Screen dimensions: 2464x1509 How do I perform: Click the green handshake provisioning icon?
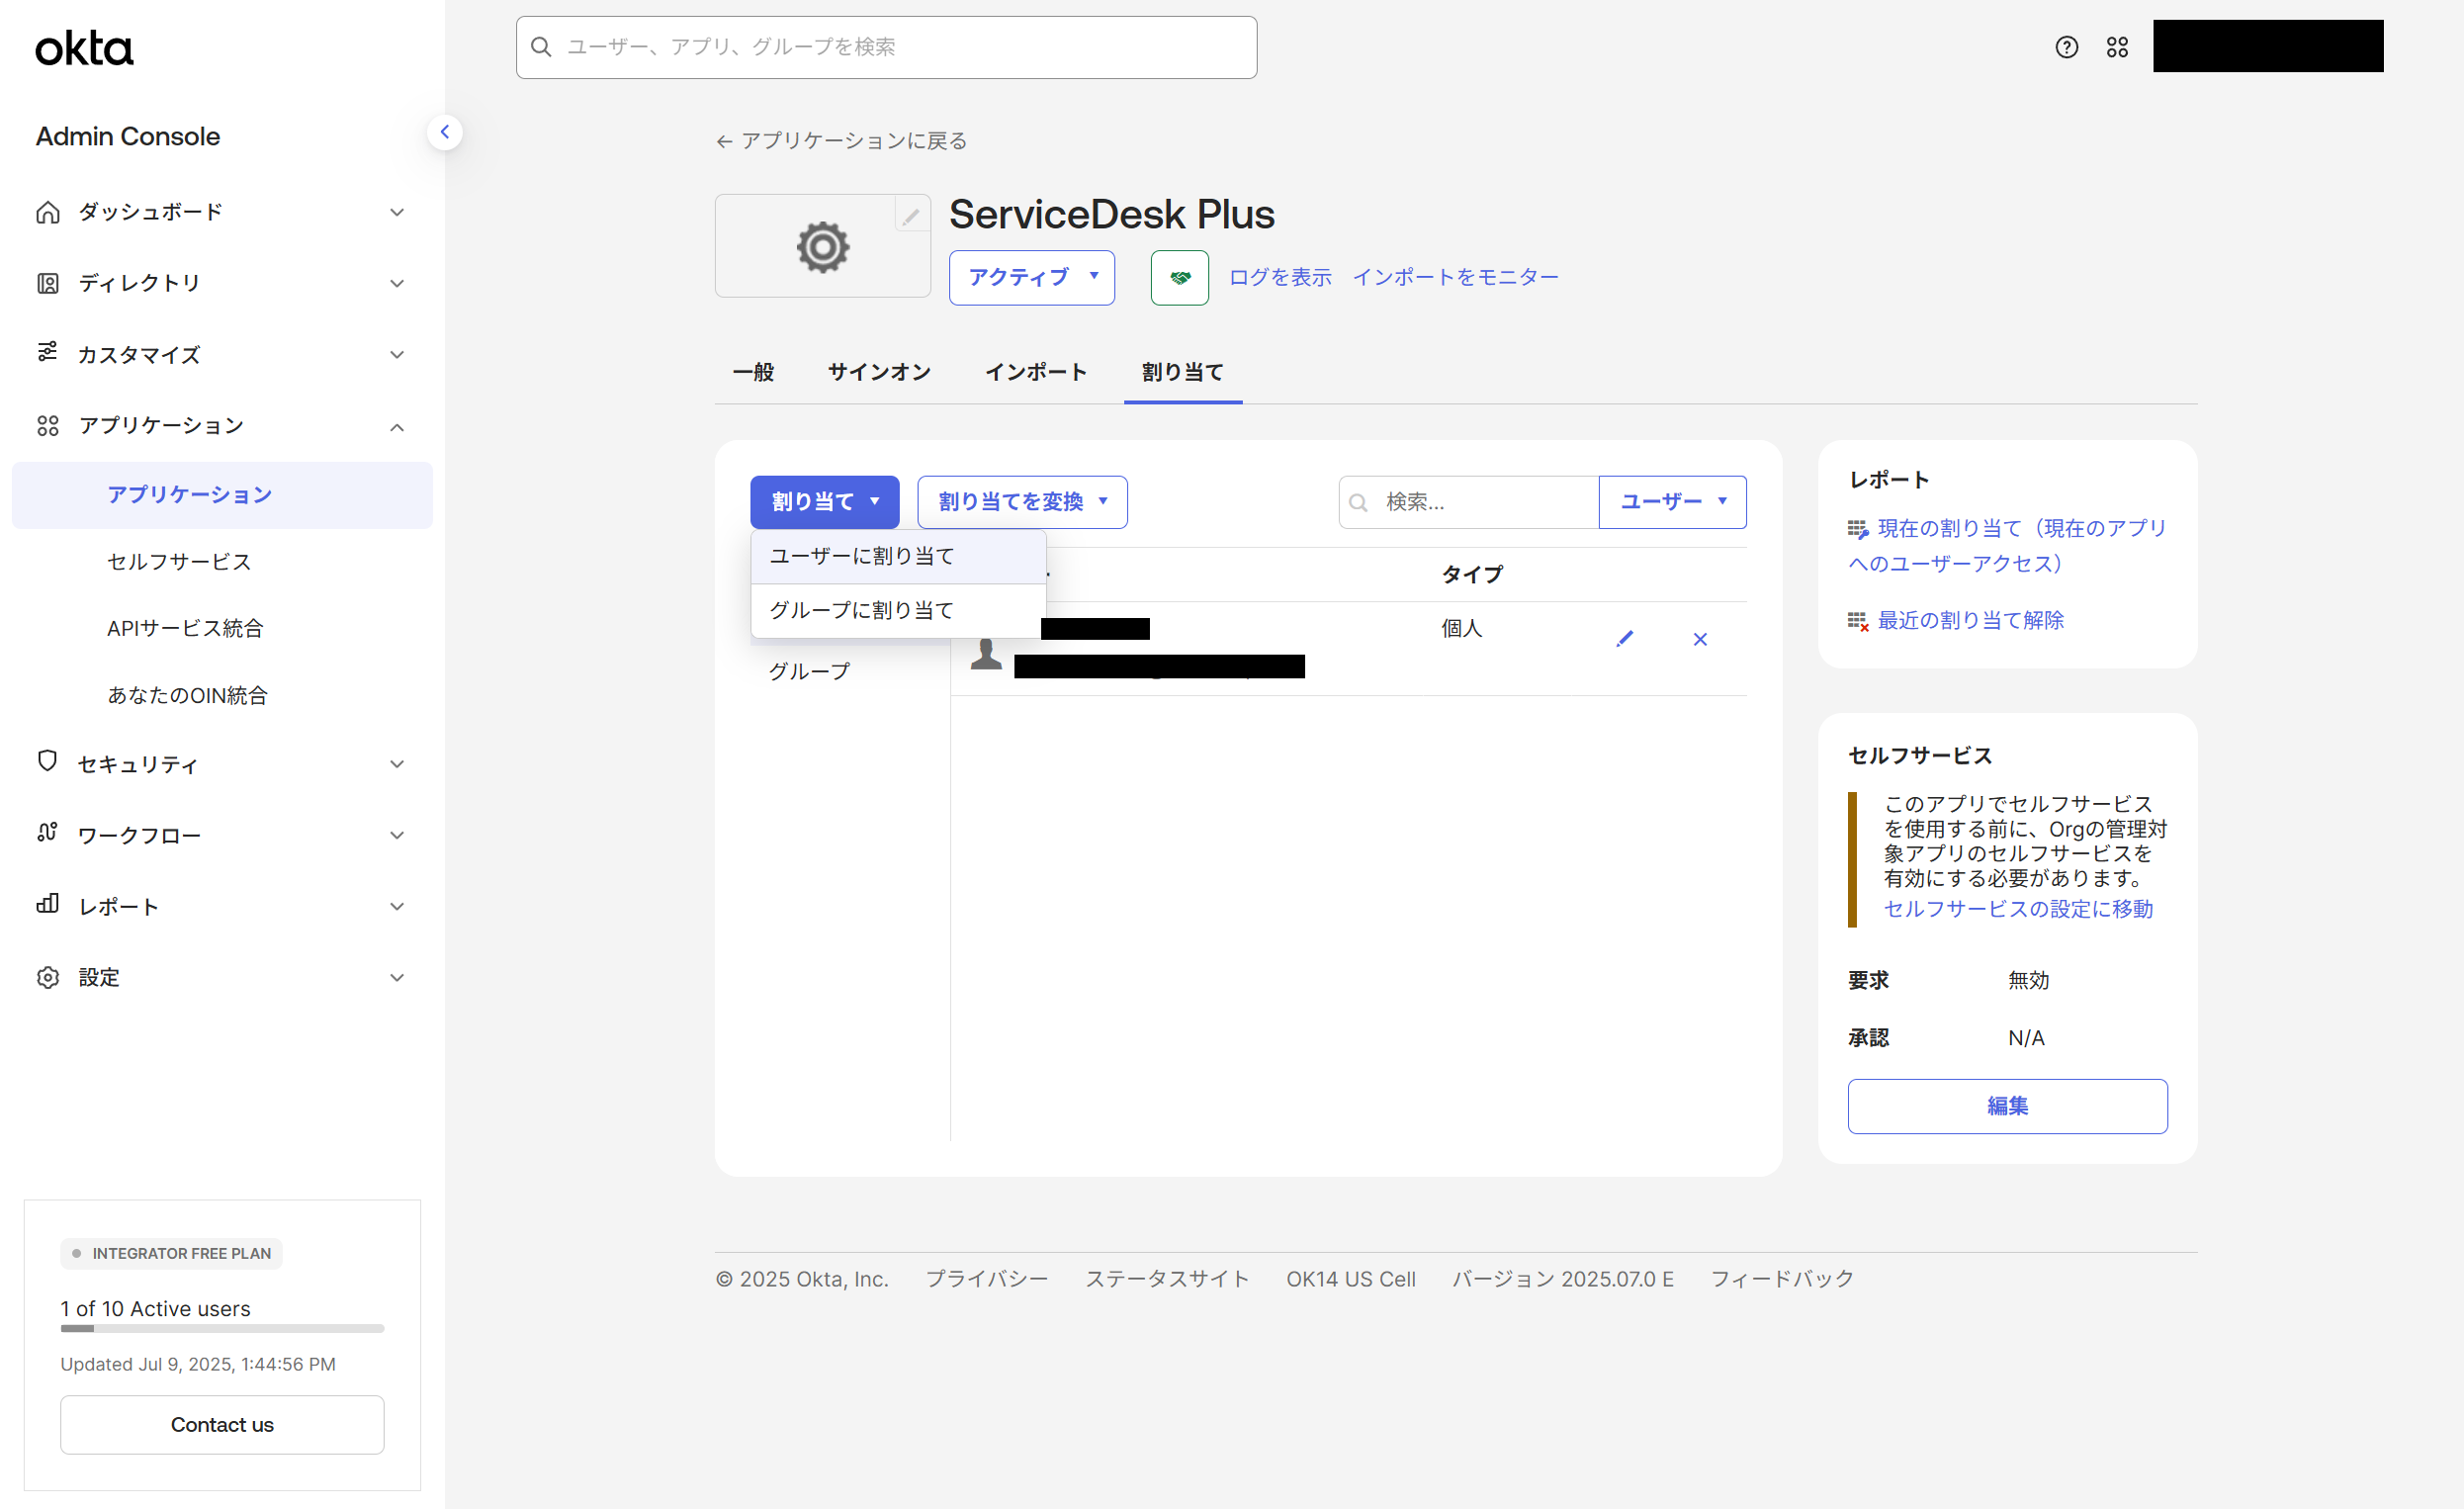pos(1179,278)
